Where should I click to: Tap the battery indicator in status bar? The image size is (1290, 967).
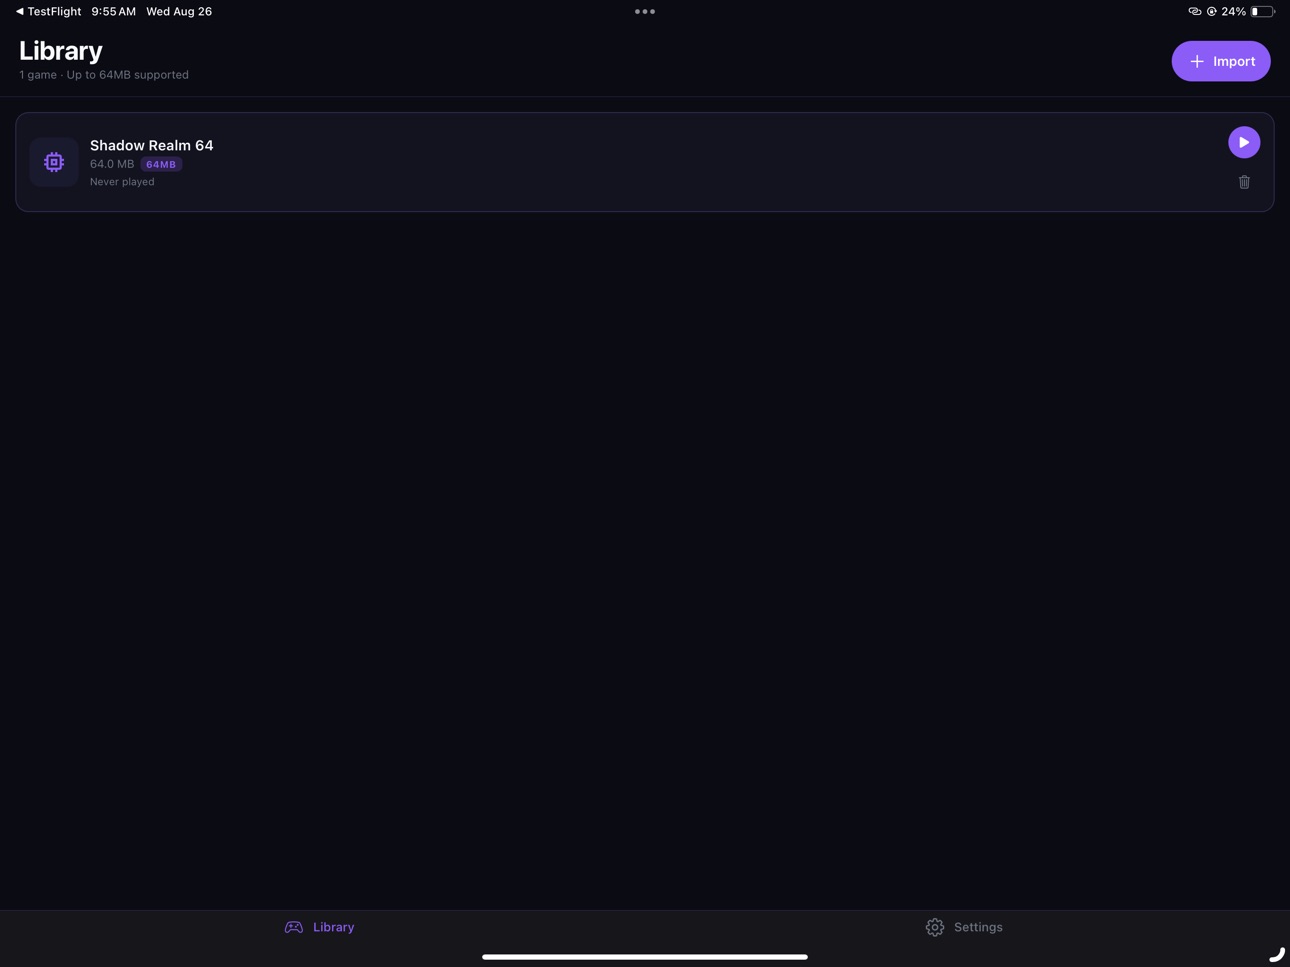1263,12
